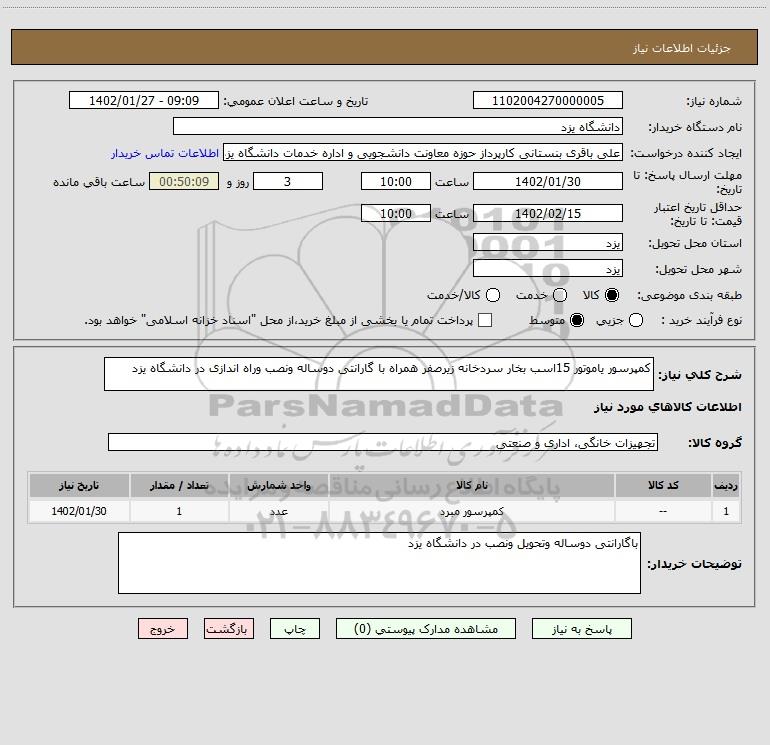Viewport: 770px width, 745px height.
Task: Click the خروج exit button
Action: click(163, 629)
